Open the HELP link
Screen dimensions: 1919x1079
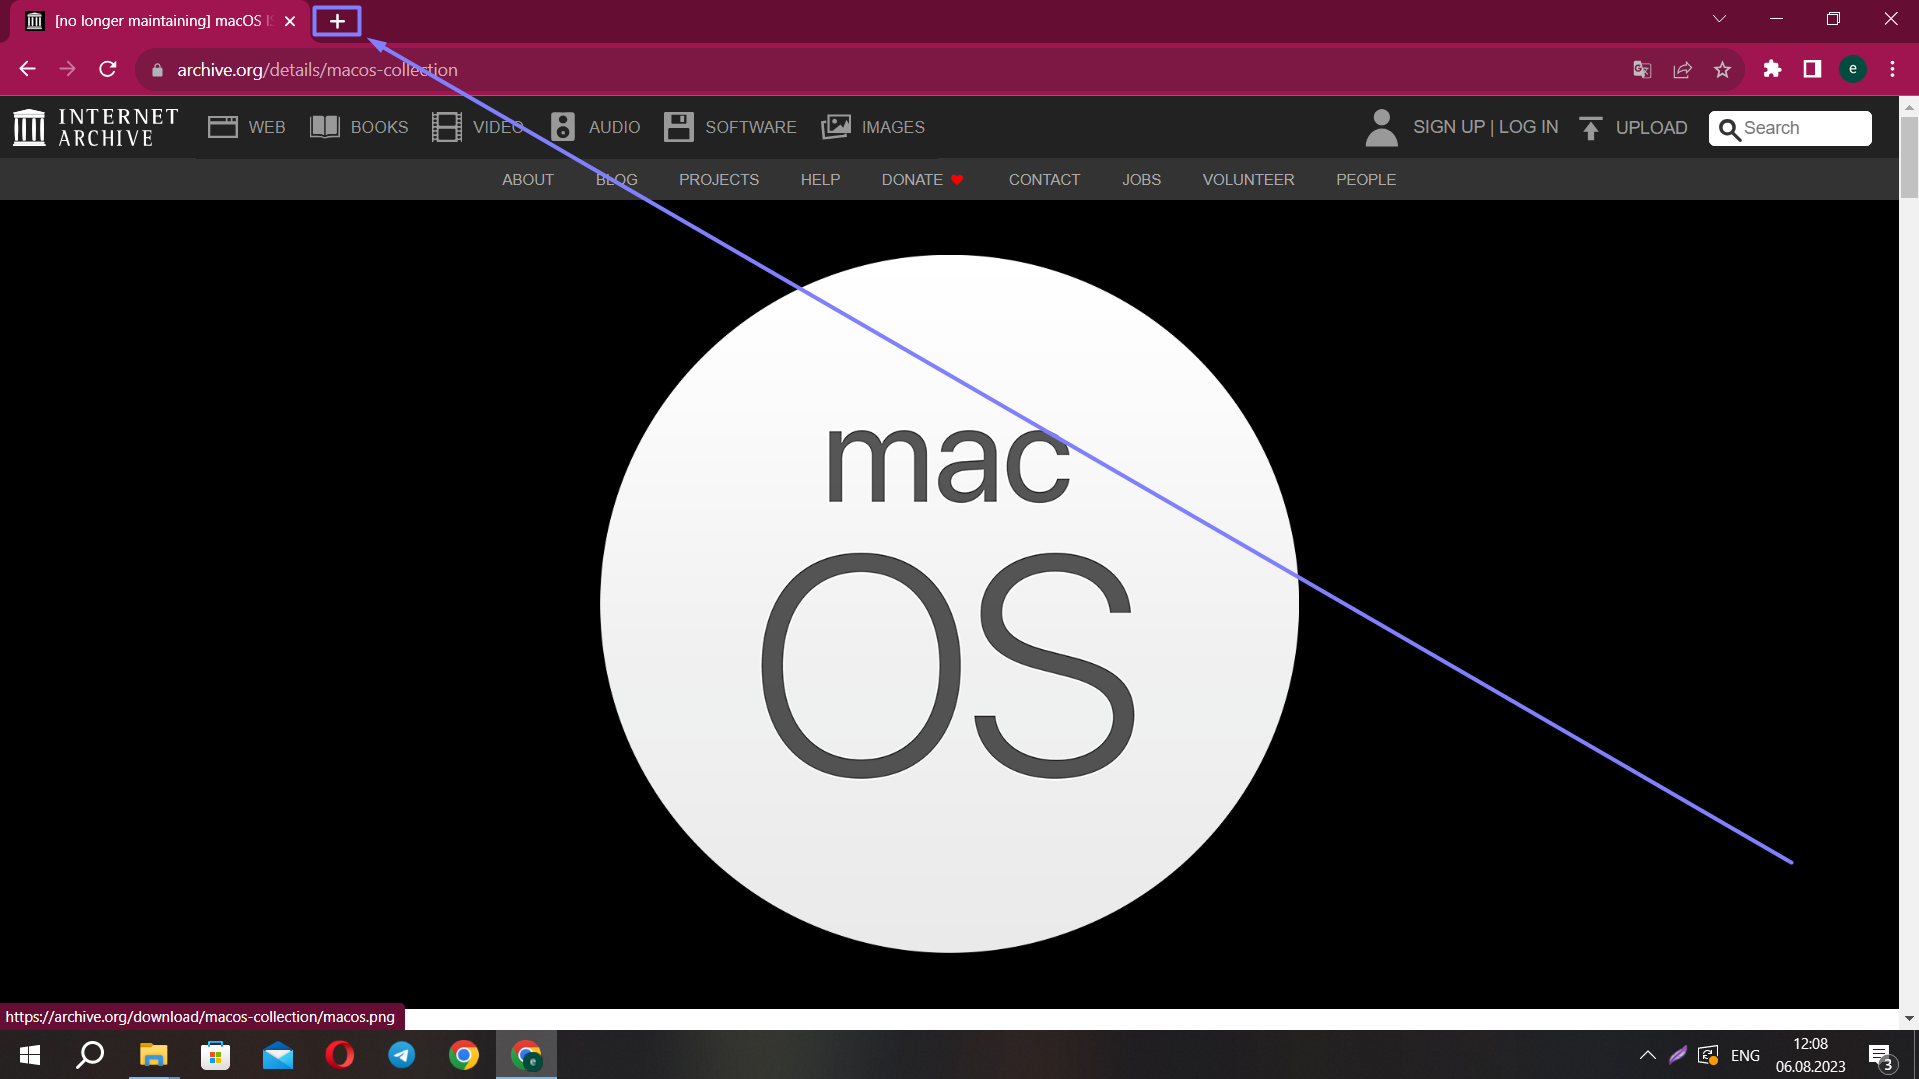(x=820, y=180)
